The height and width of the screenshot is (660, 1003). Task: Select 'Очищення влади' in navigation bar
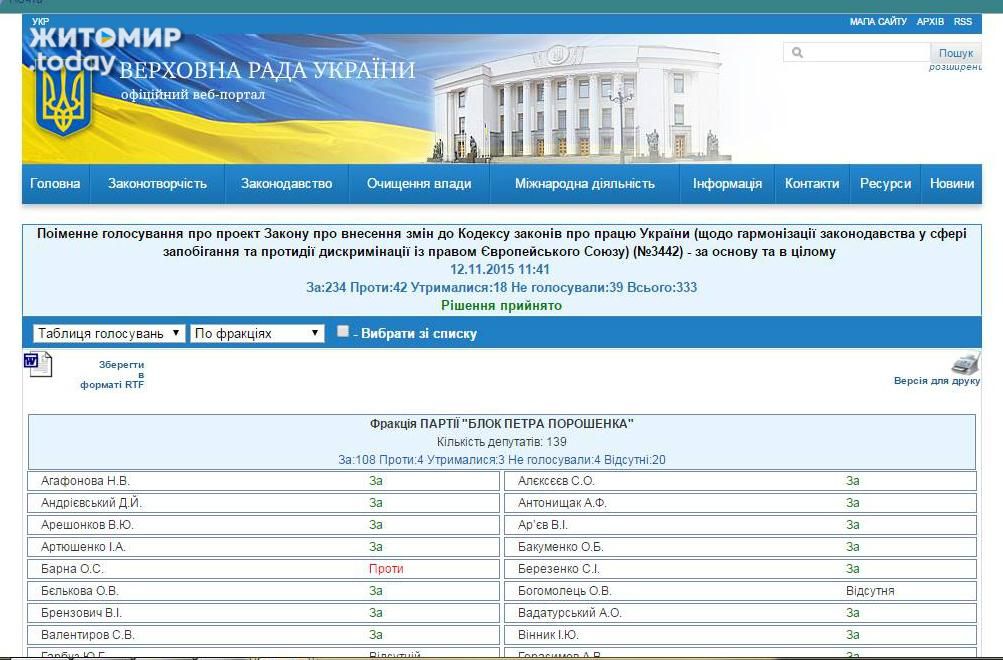(419, 184)
